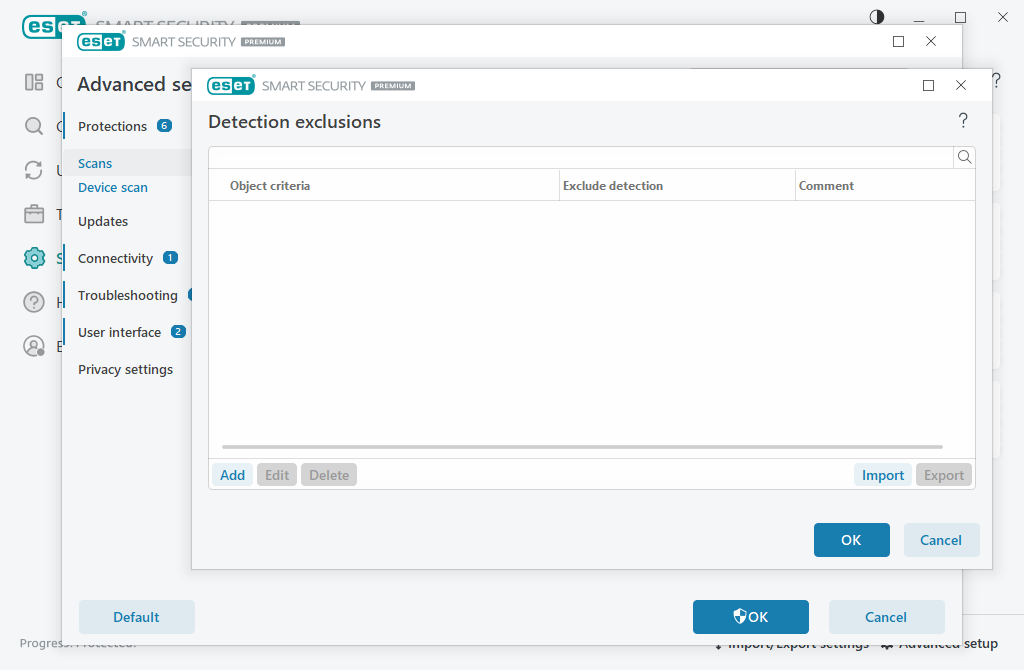Click Default in Advanced setup
1024x670 pixels.
pos(136,617)
